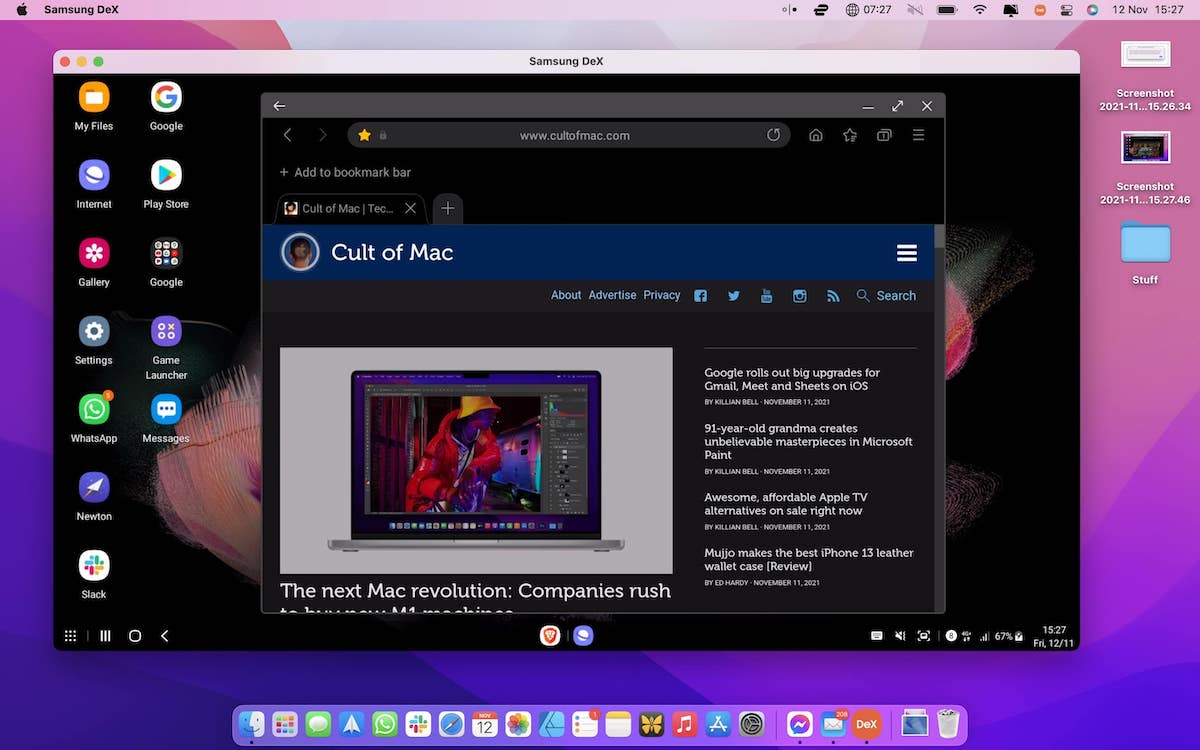Go to the browser home page icon
Viewport: 1200px width, 750px height.
click(816, 135)
